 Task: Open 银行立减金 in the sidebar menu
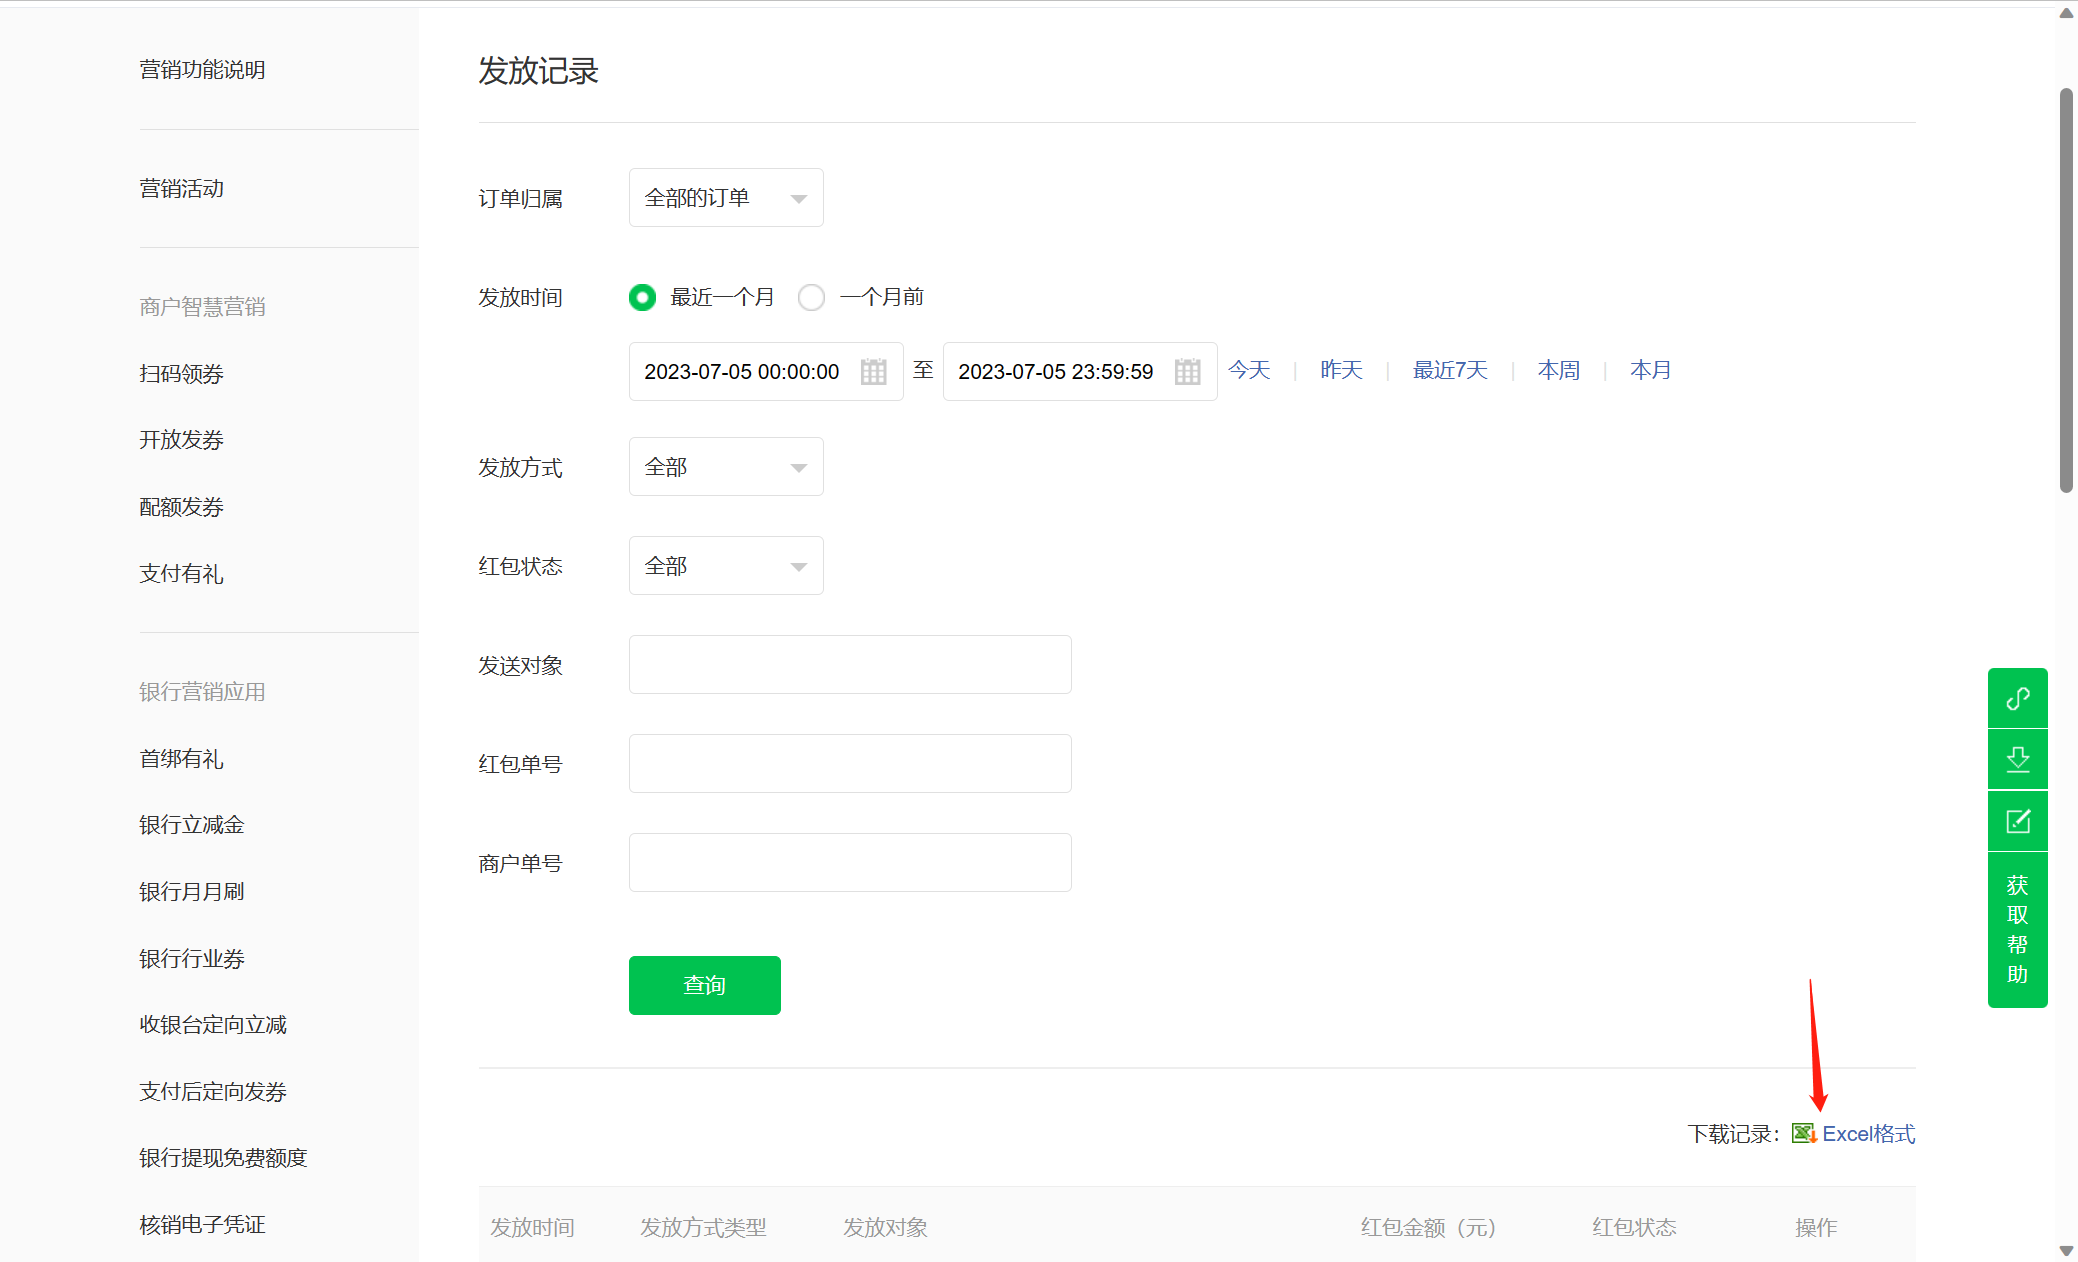coord(192,825)
